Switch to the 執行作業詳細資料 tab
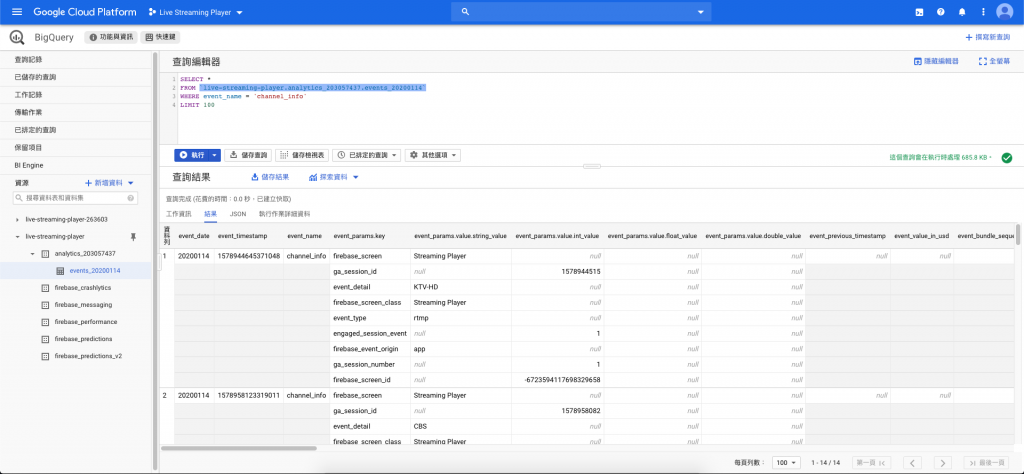This screenshot has width=1024, height=474. pyautogui.click(x=285, y=213)
